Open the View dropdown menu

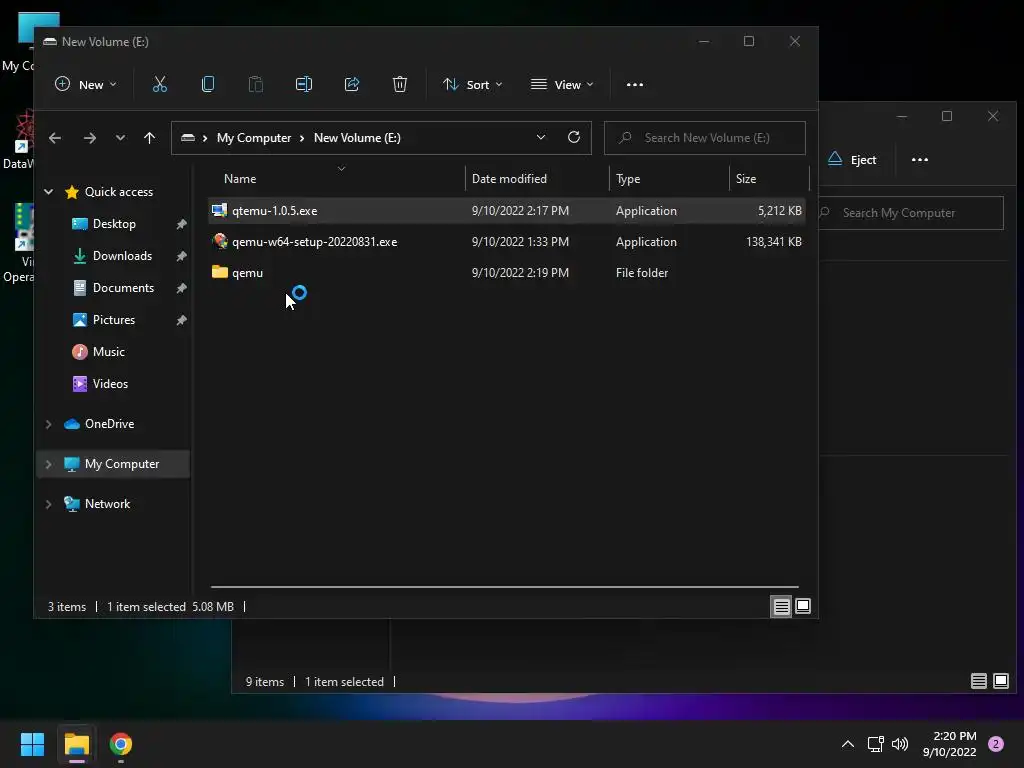pyautogui.click(x=562, y=85)
